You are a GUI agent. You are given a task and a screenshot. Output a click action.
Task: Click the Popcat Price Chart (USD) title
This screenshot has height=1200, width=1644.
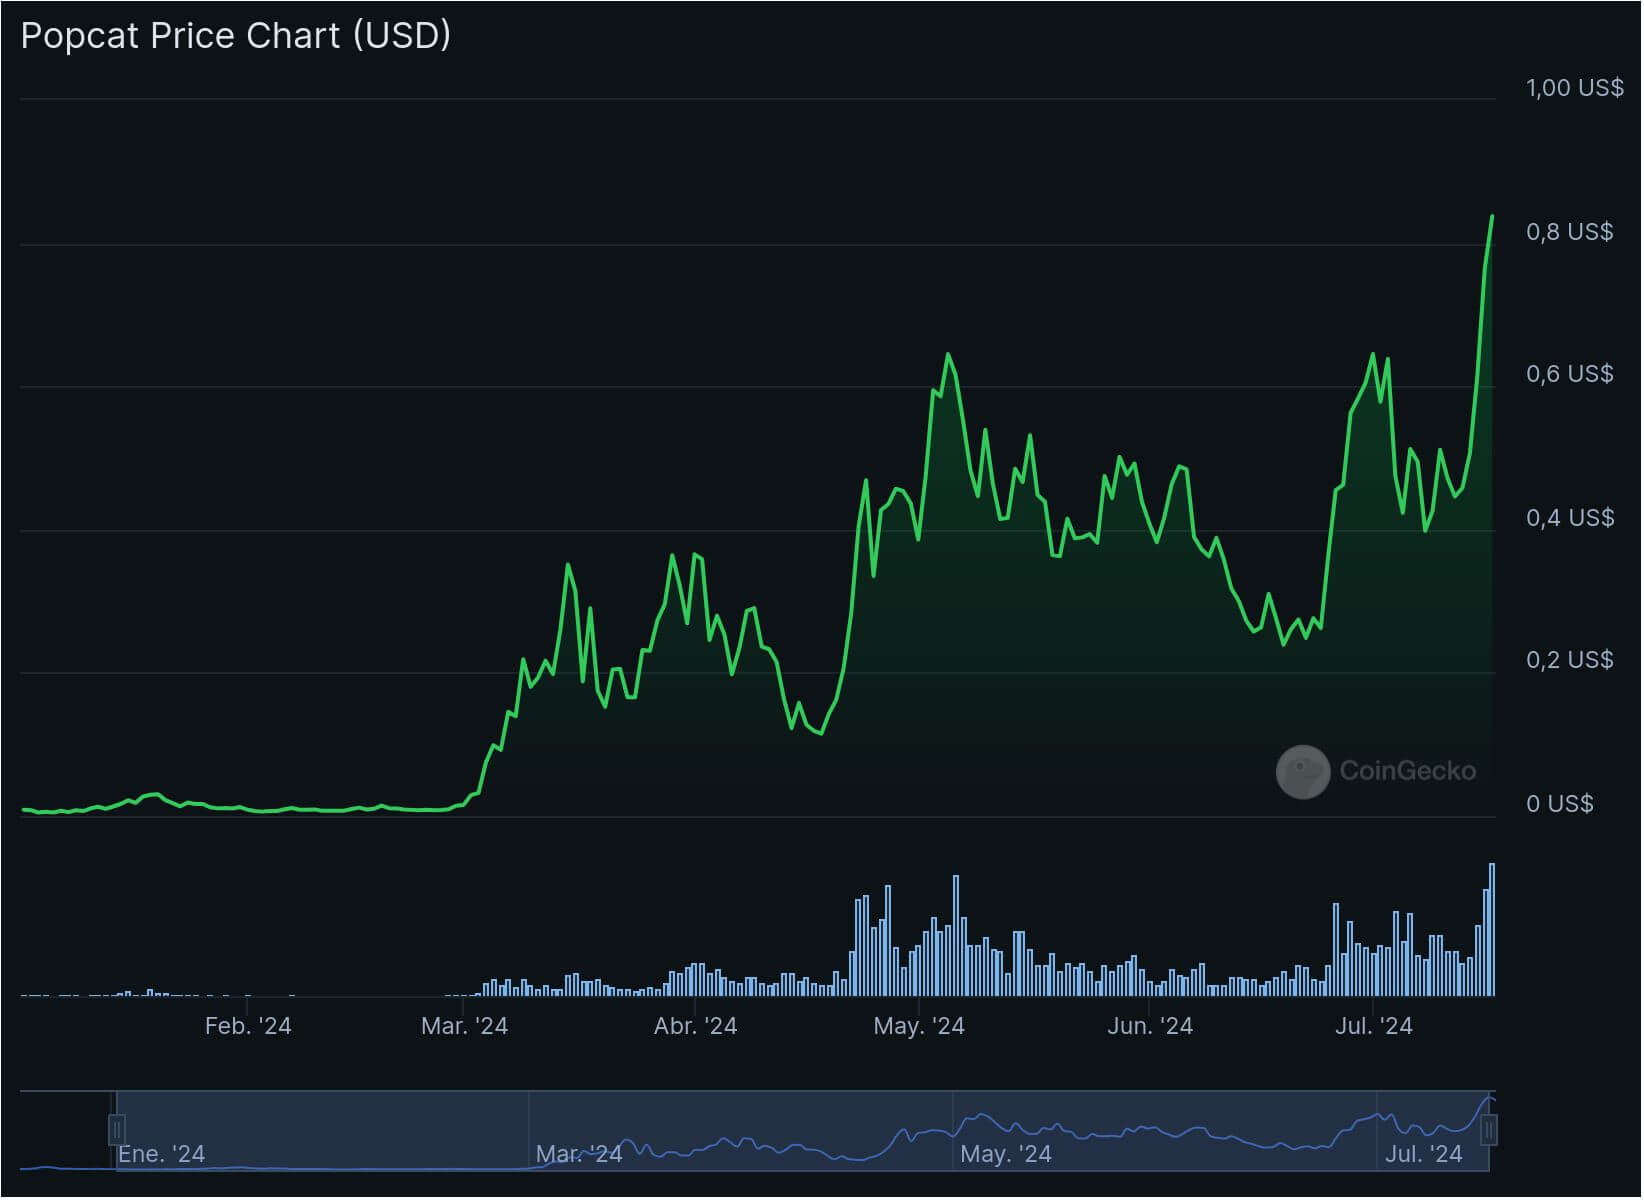pyautogui.click(x=236, y=36)
